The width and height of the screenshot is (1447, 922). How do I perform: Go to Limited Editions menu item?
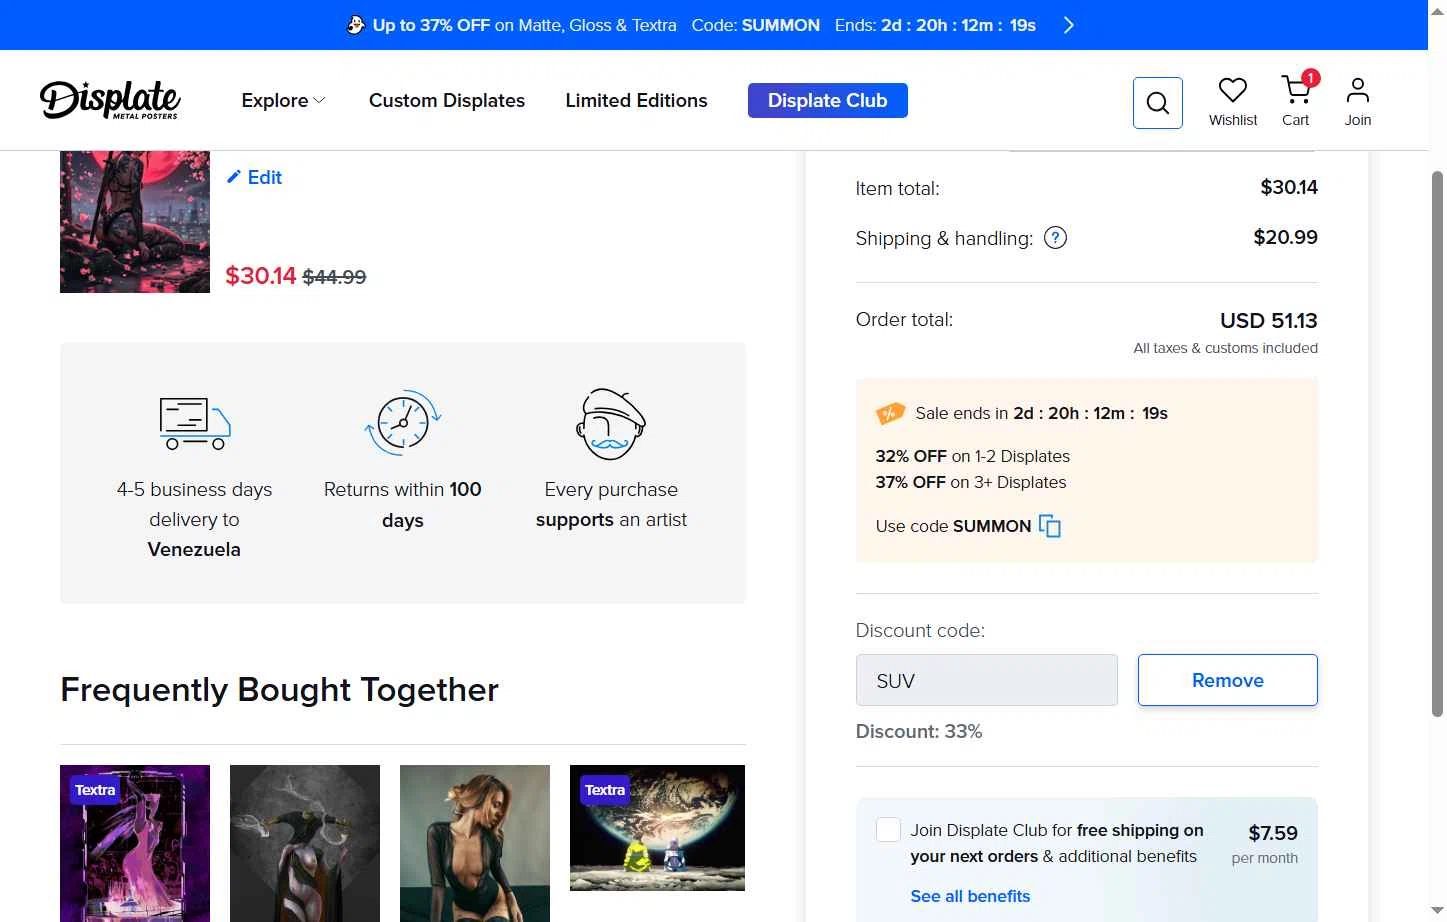[x=636, y=101]
